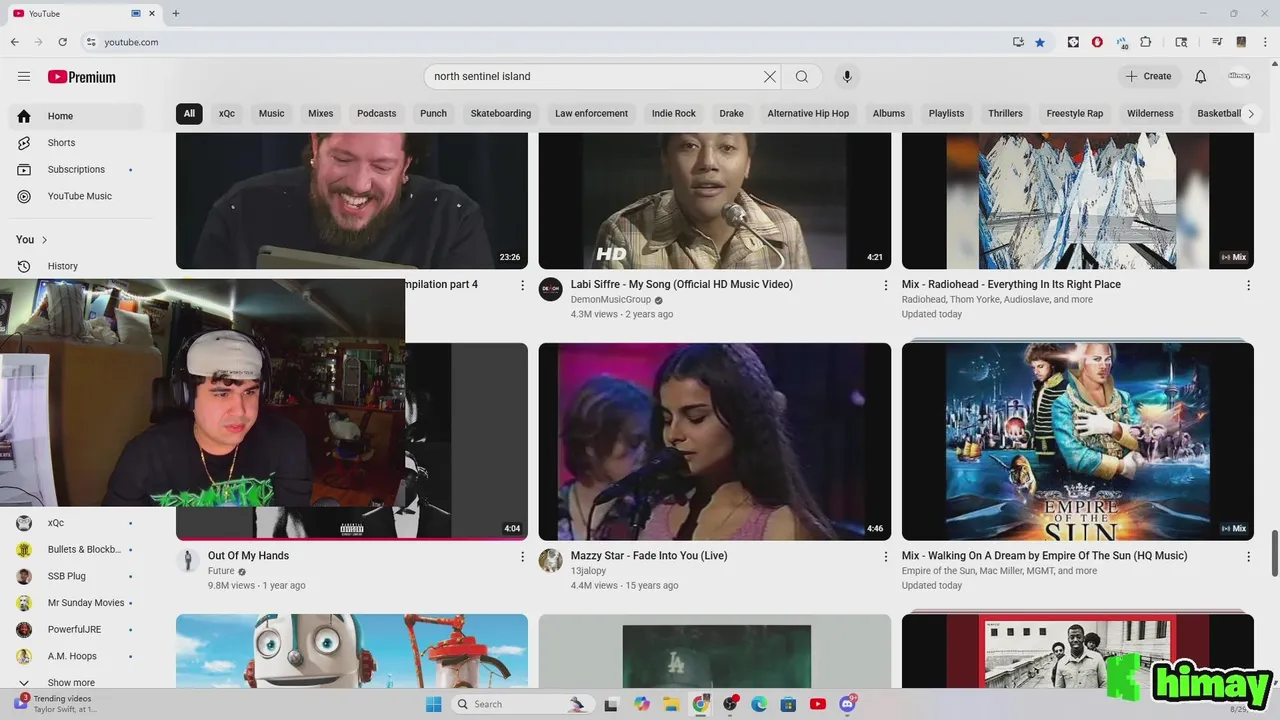
Task: Open the Labi Siffre My Song title link
Action: (682, 285)
